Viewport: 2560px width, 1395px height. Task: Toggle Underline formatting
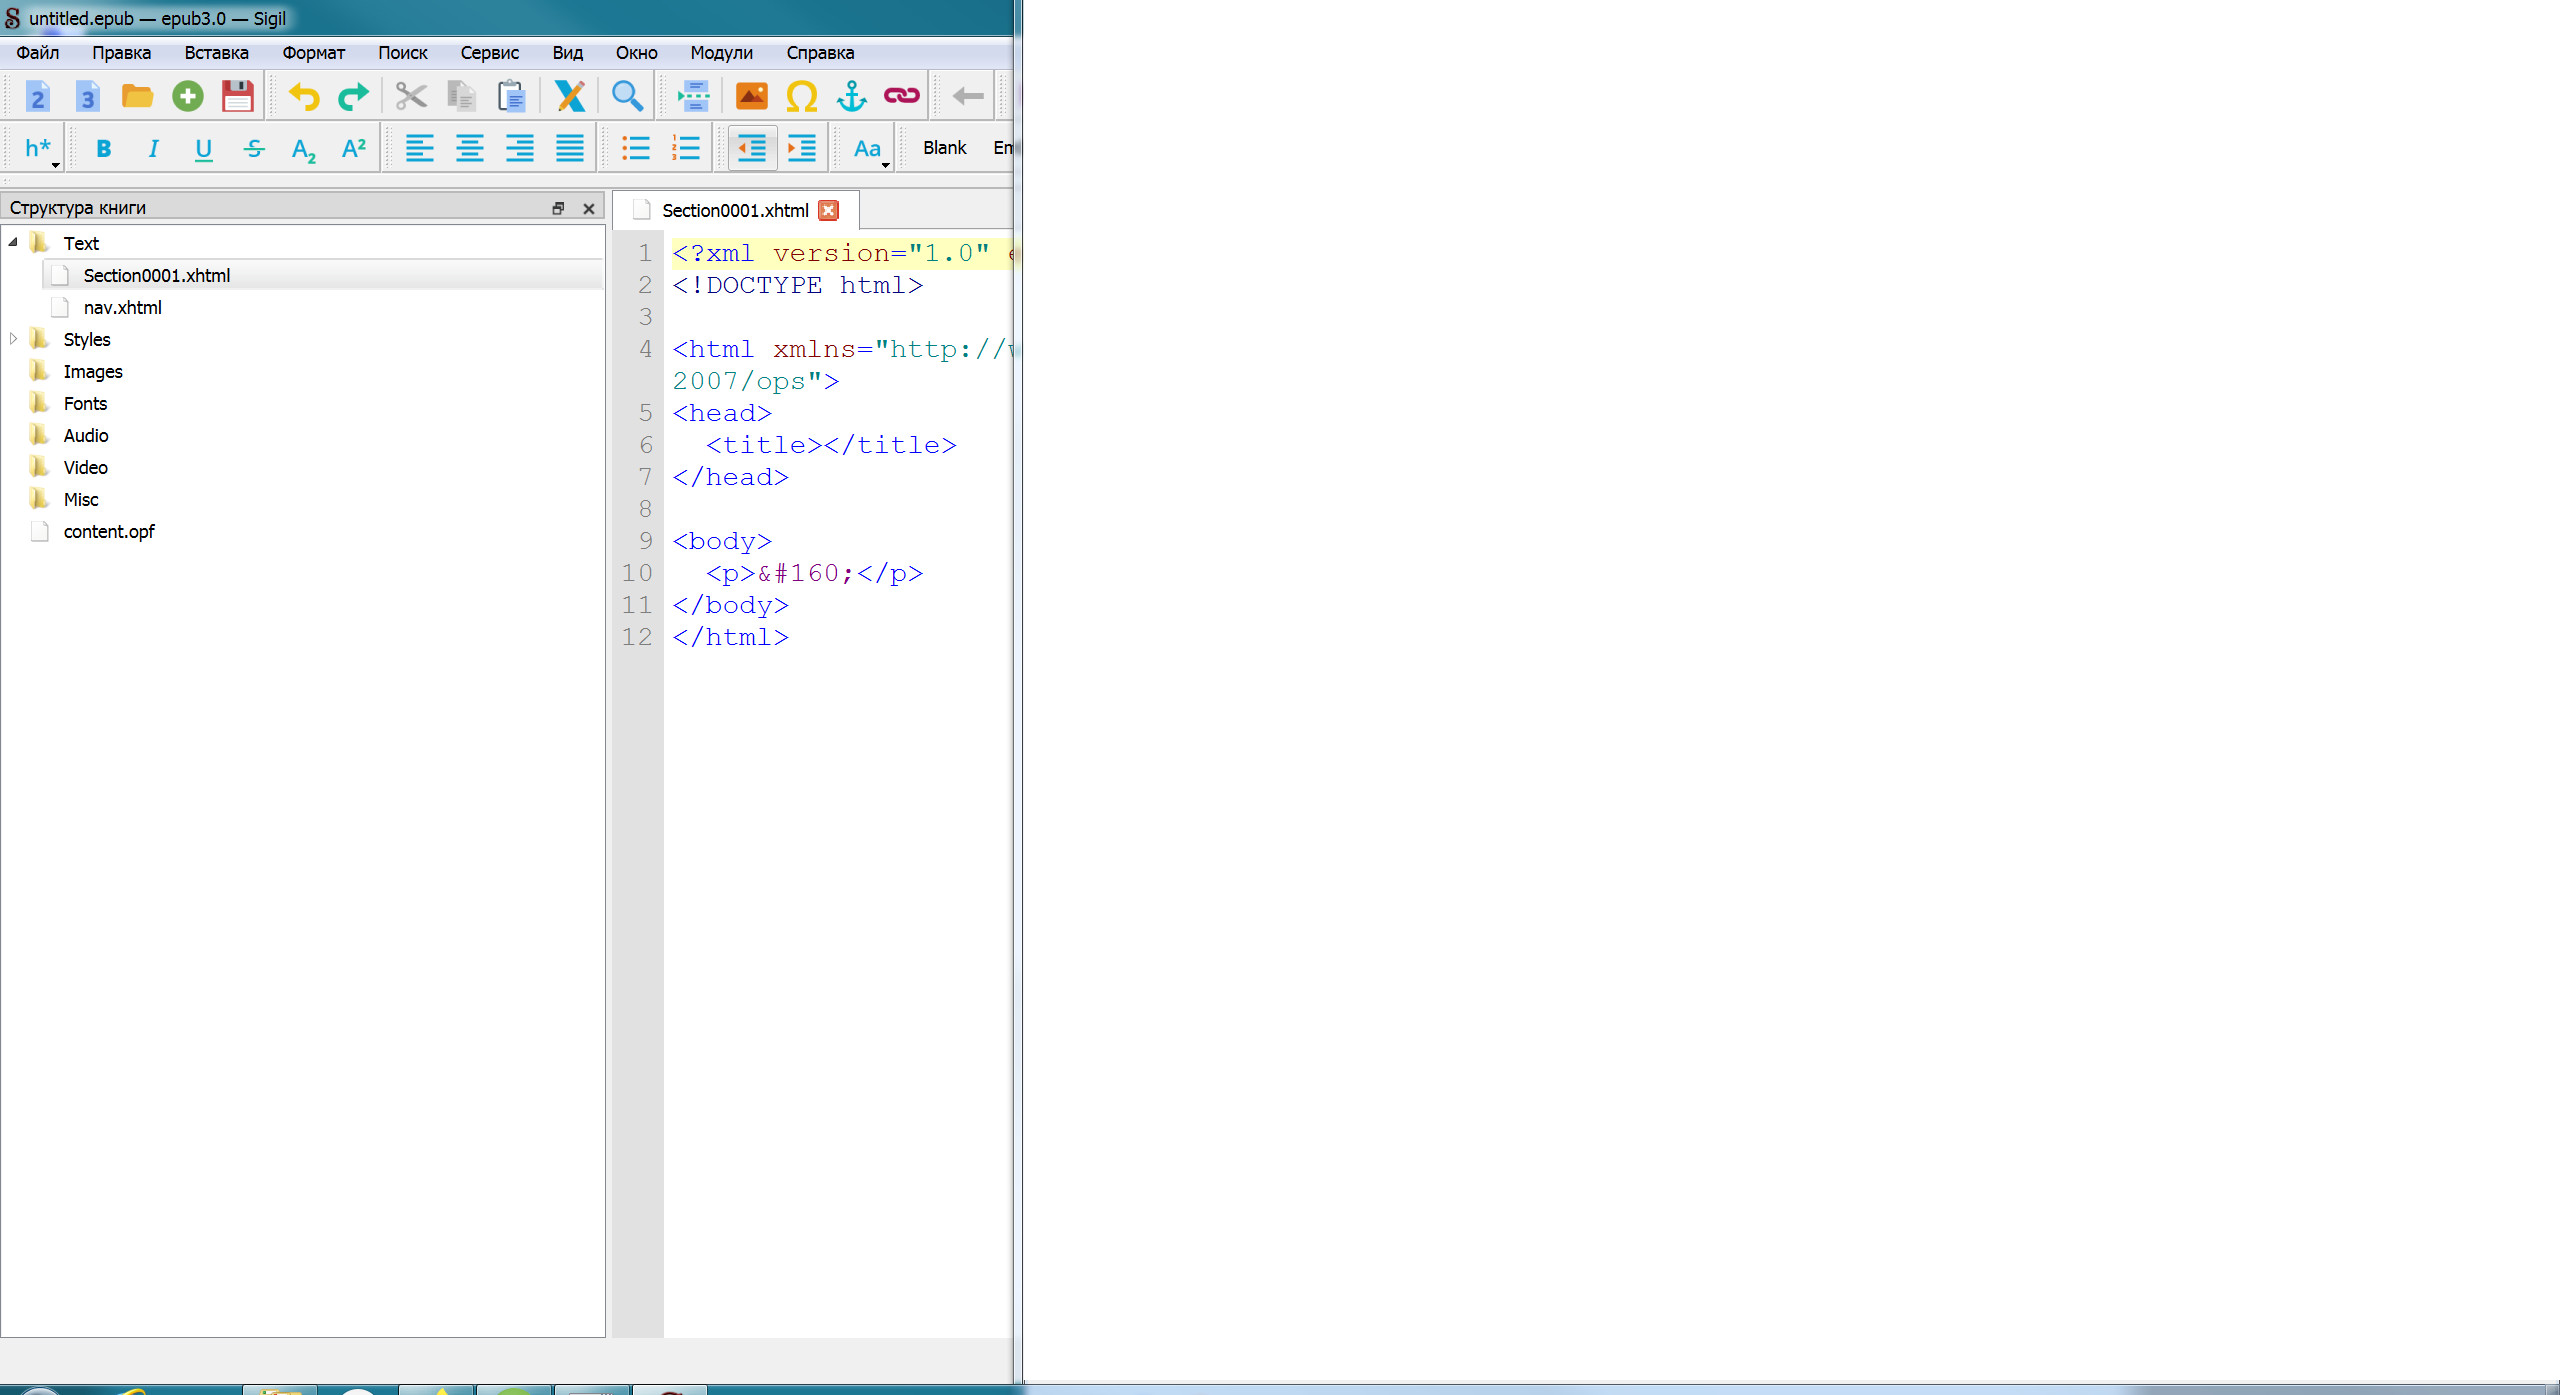[x=203, y=149]
